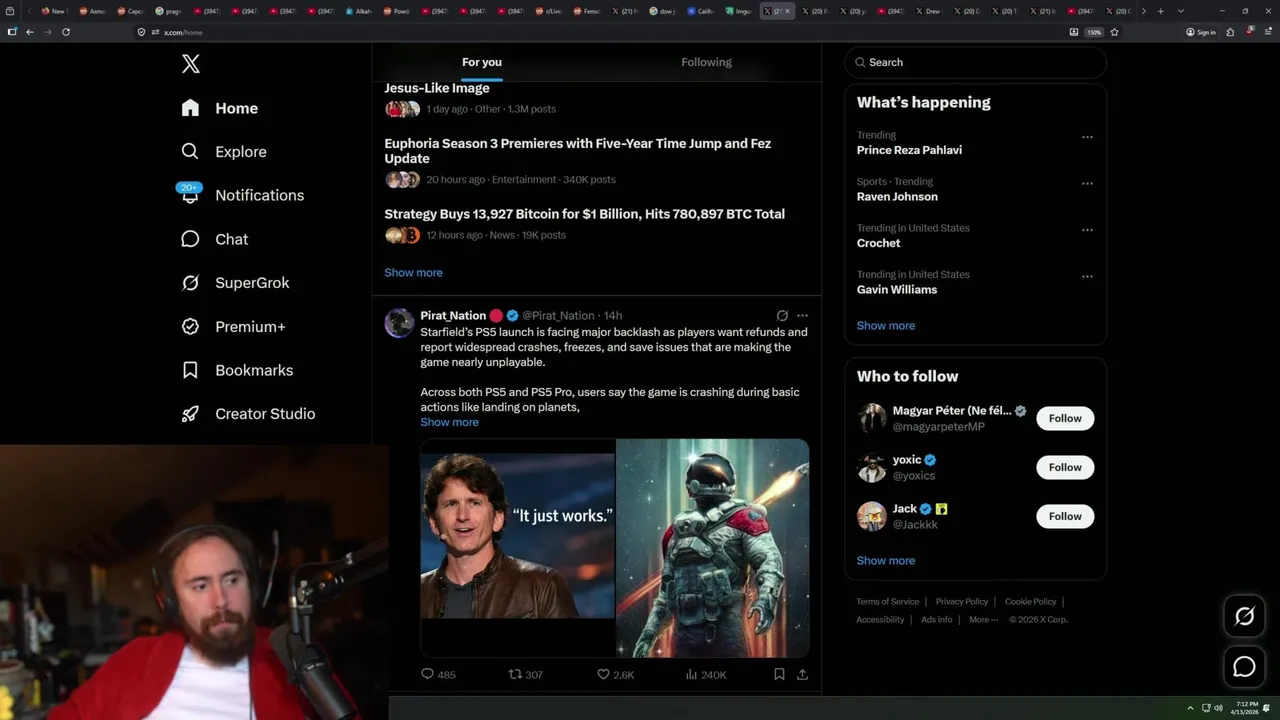This screenshot has width=1280, height=720.
Task: Open the Starfield astronaut image
Action: pyautogui.click(x=713, y=548)
